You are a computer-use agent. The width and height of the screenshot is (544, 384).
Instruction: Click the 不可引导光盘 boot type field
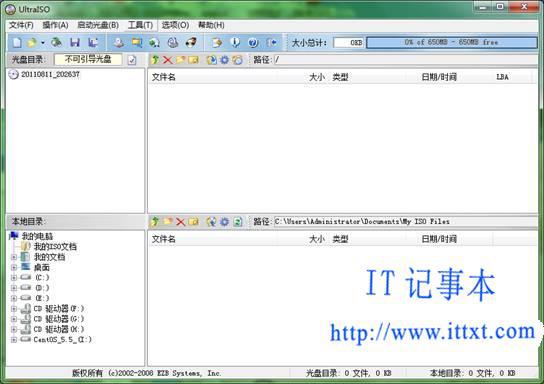pos(88,59)
